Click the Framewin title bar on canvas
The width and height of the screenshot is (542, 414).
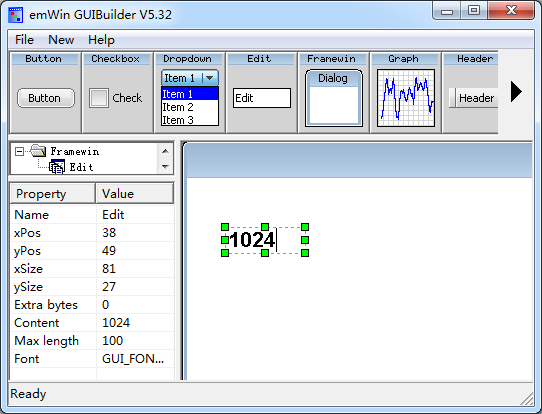pyautogui.click(x=359, y=160)
